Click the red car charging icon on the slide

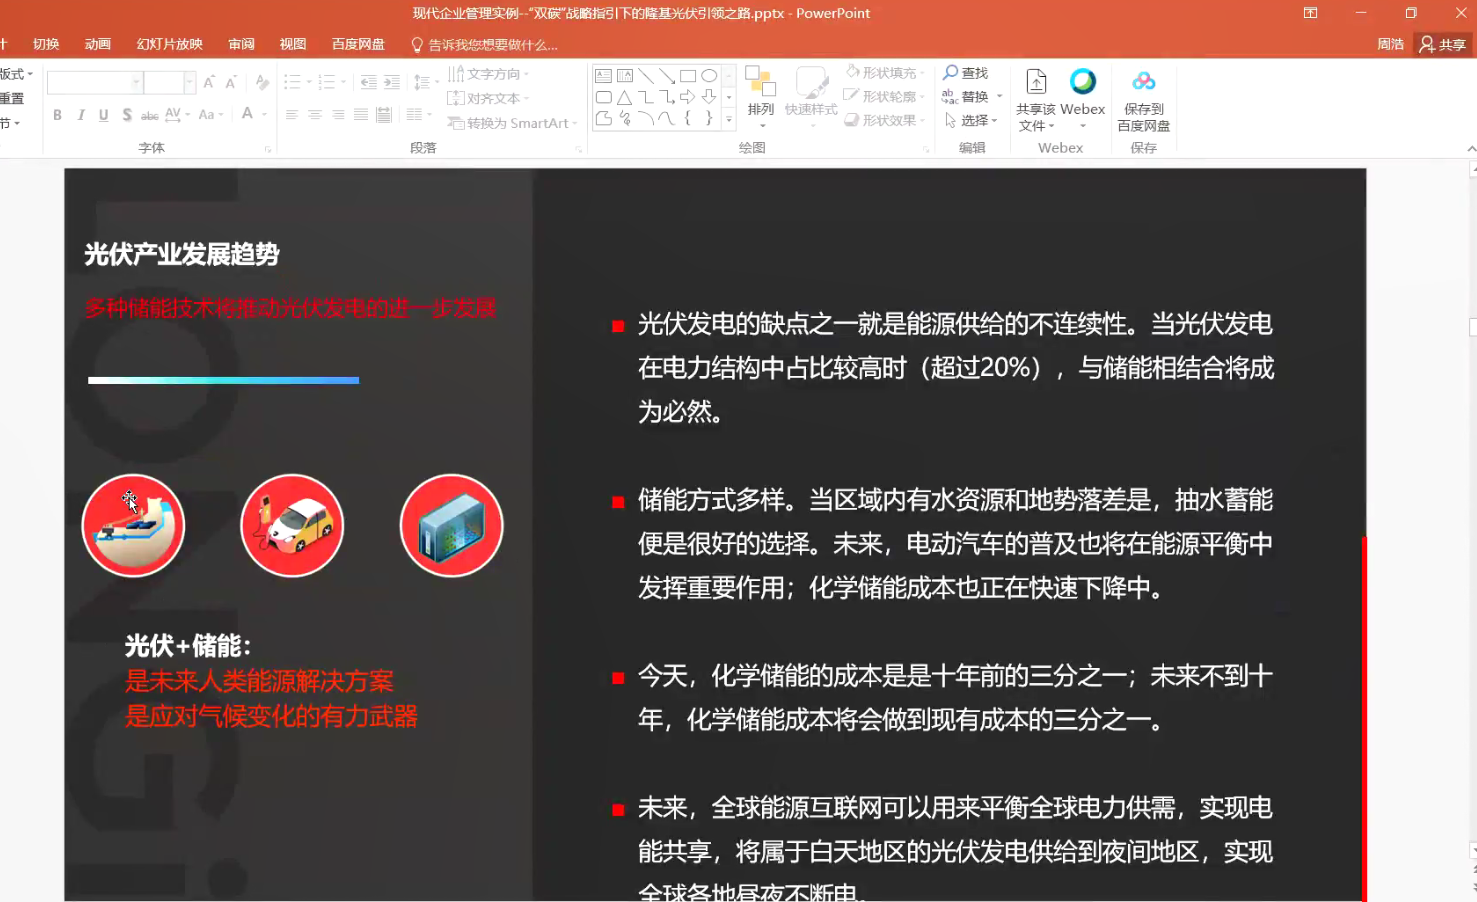(x=291, y=524)
